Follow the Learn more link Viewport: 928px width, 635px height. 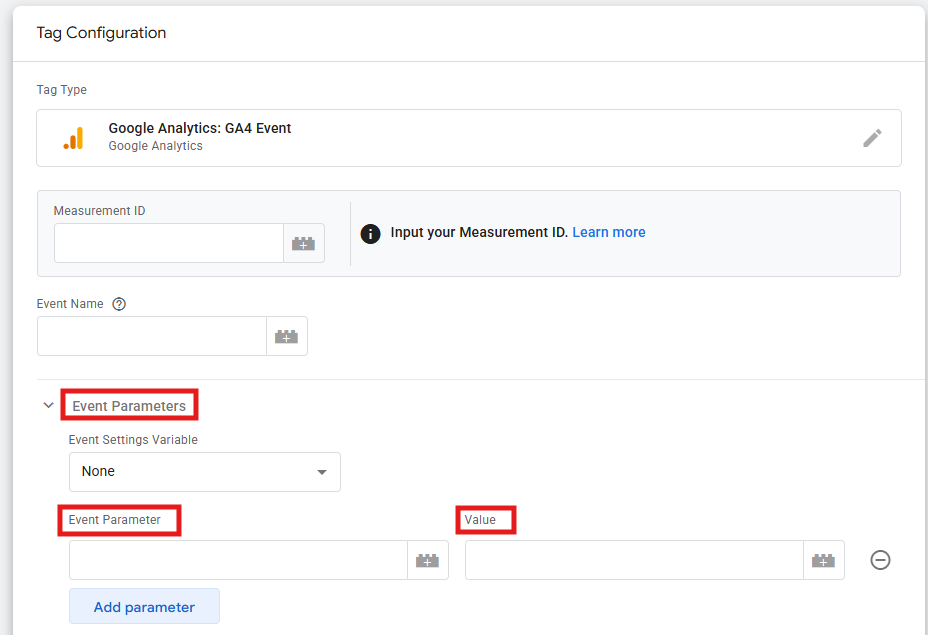pyautogui.click(x=608, y=232)
